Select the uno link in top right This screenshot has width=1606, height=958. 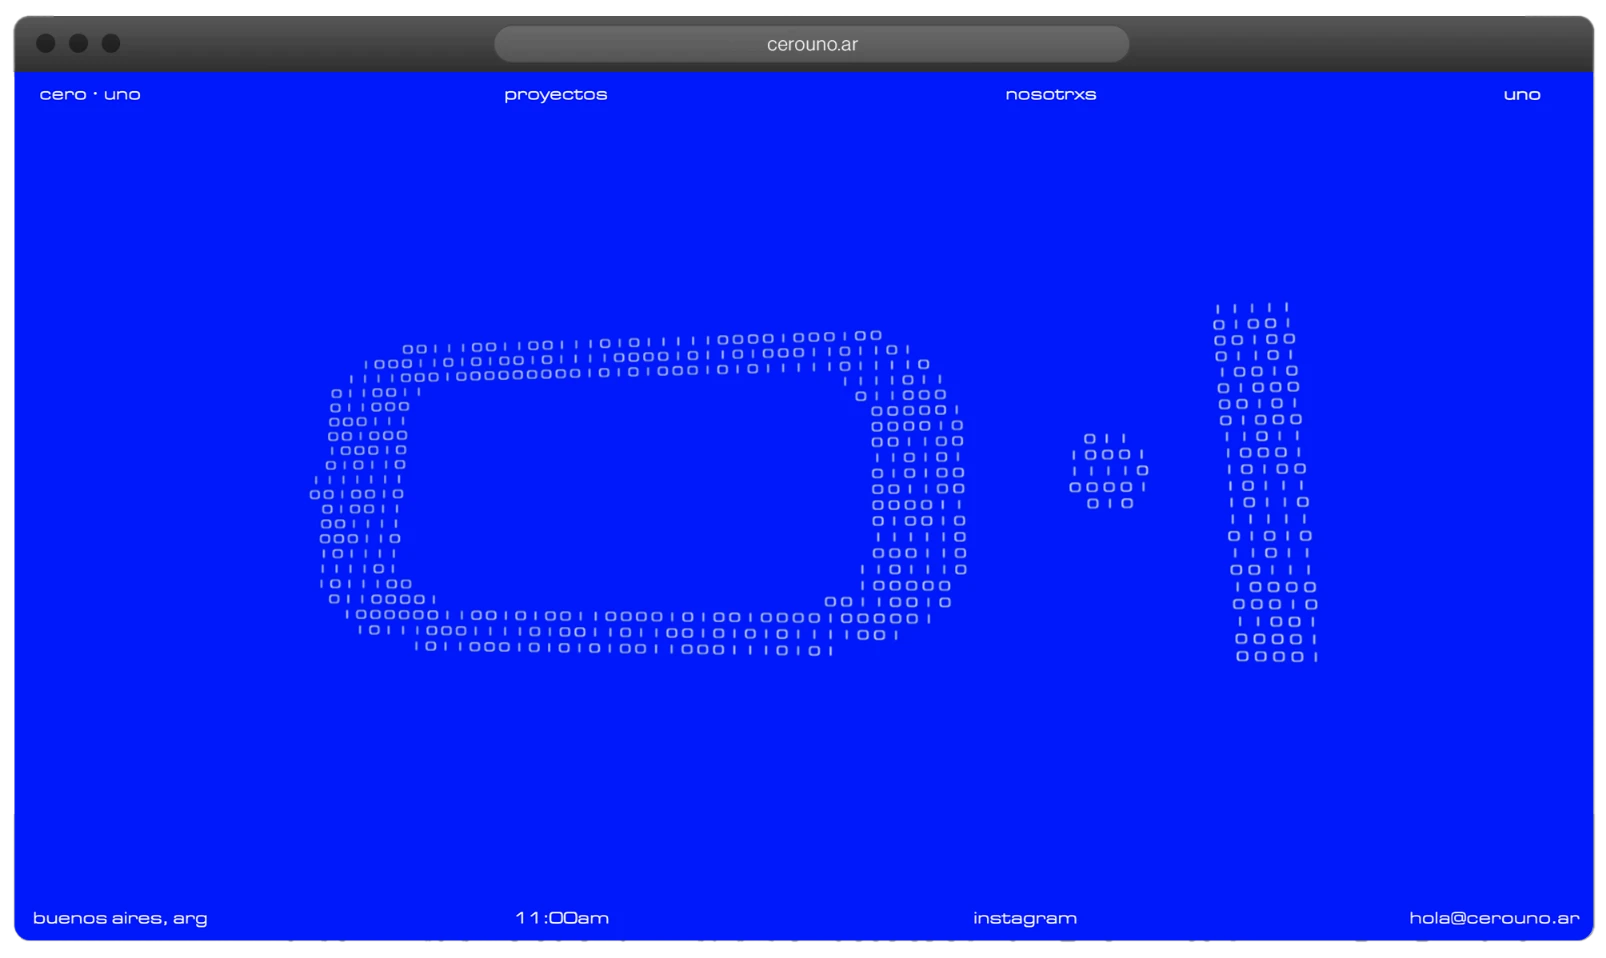coord(1521,94)
